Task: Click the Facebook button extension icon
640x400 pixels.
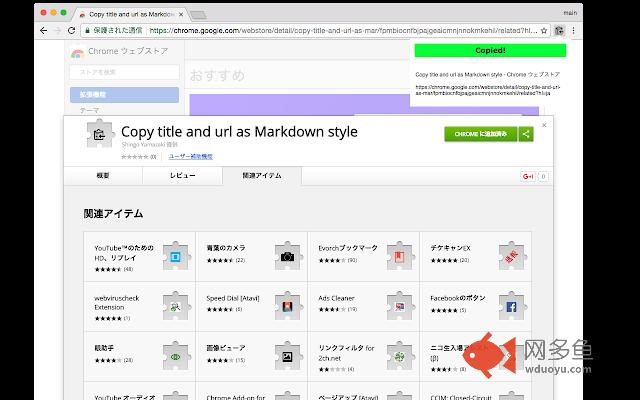Action: (x=512, y=306)
